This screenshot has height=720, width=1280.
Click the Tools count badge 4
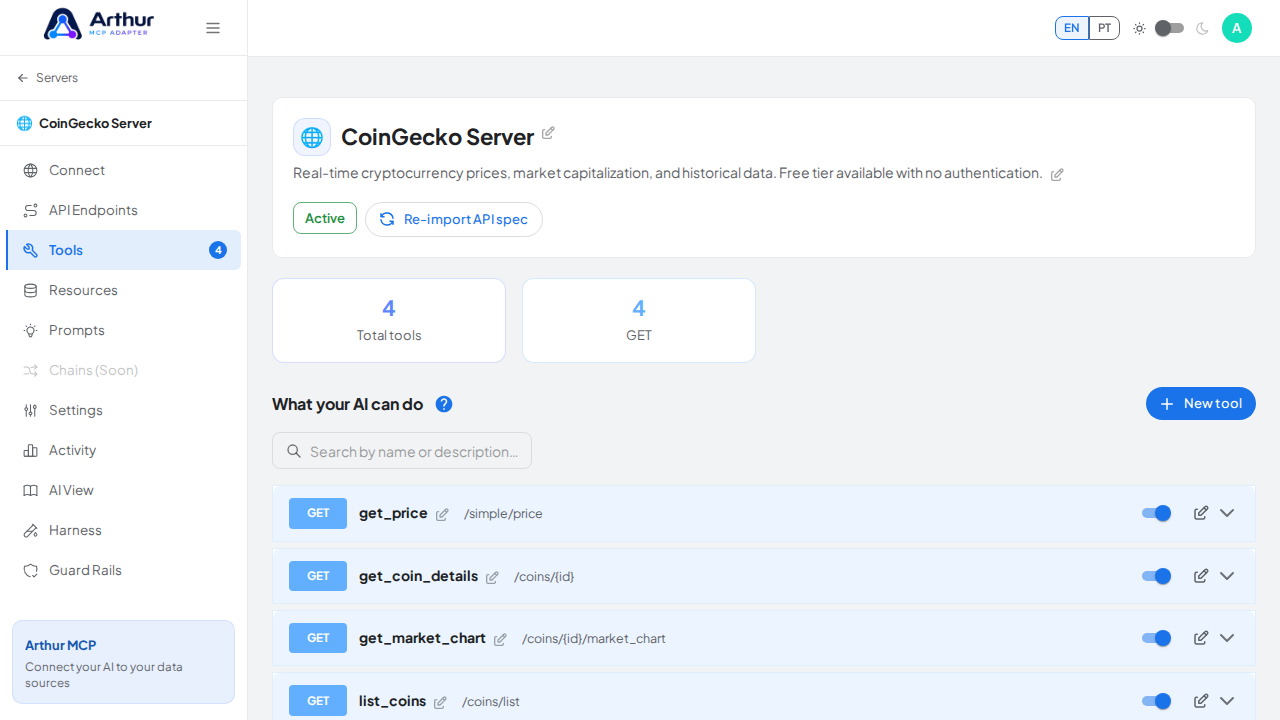(x=218, y=250)
